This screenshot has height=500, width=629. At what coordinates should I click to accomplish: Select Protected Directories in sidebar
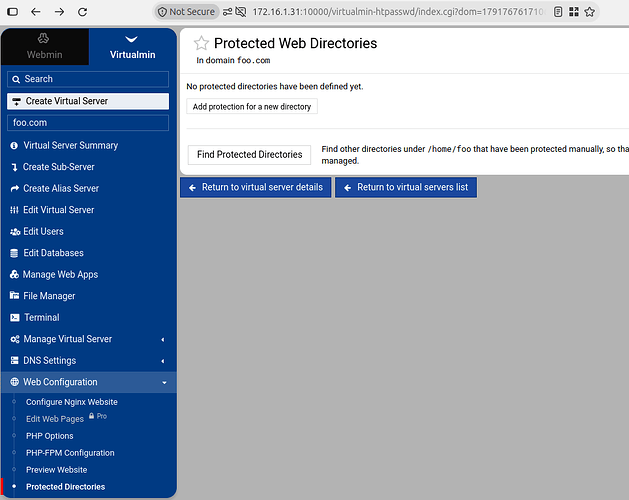coord(65,487)
